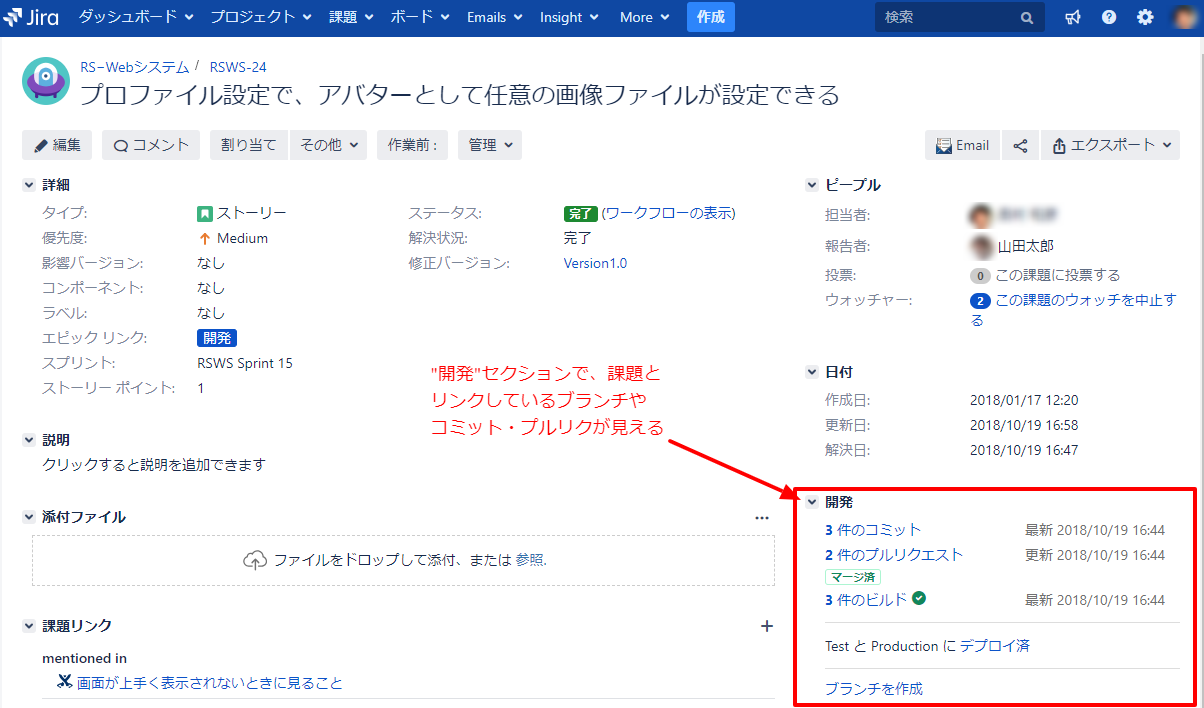Screen dimensions: 1204x708
Task: Collapse the 詳細 section
Action: click(28, 184)
